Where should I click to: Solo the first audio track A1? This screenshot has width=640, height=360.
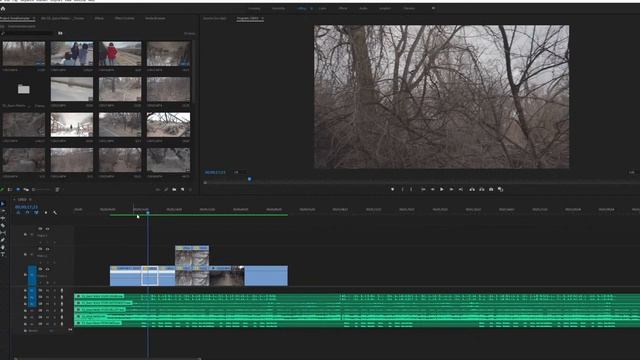pyautogui.click(x=54, y=291)
